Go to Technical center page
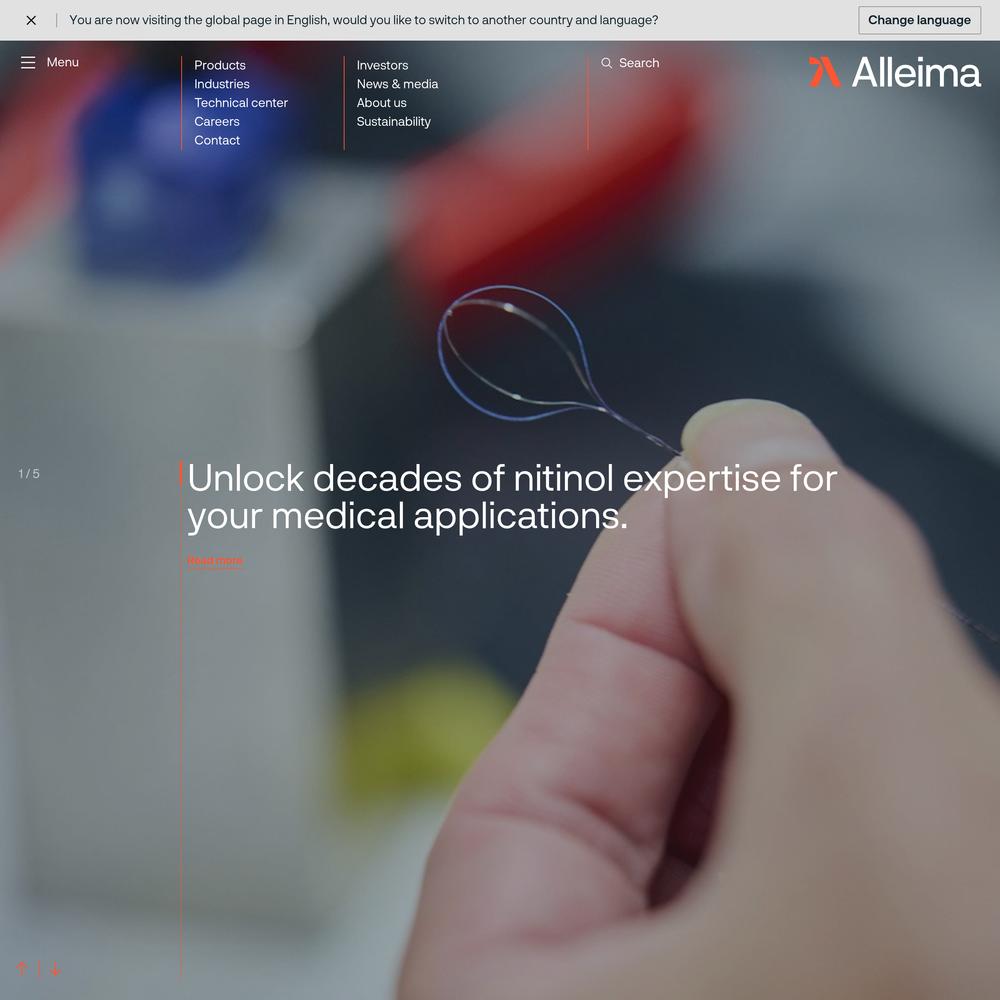The height and width of the screenshot is (1000, 1000). [x=240, y=103]
